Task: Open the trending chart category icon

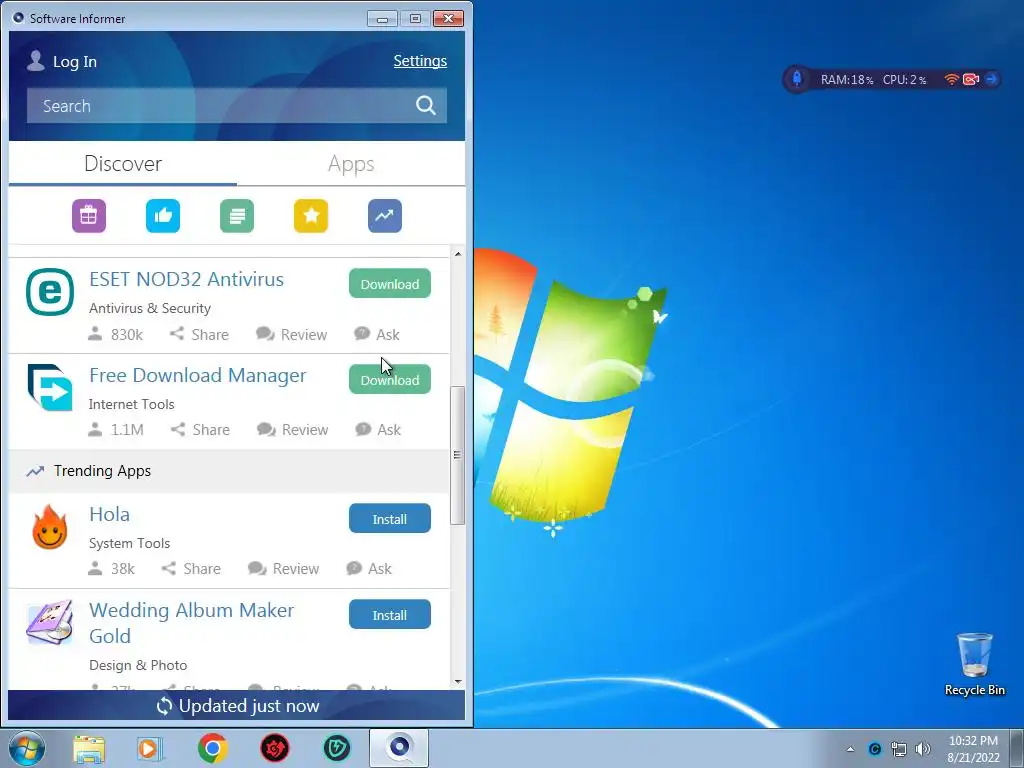Action: click(385, 216)
